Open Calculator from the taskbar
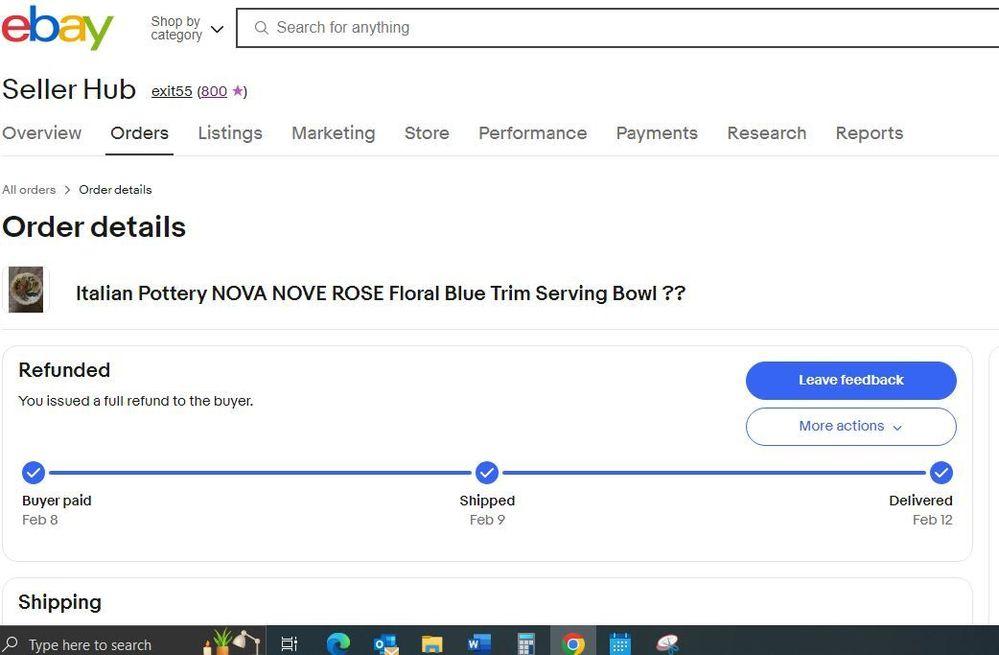Image resolution: width=999 pixels, height=655 pixels. click(526, 644)
